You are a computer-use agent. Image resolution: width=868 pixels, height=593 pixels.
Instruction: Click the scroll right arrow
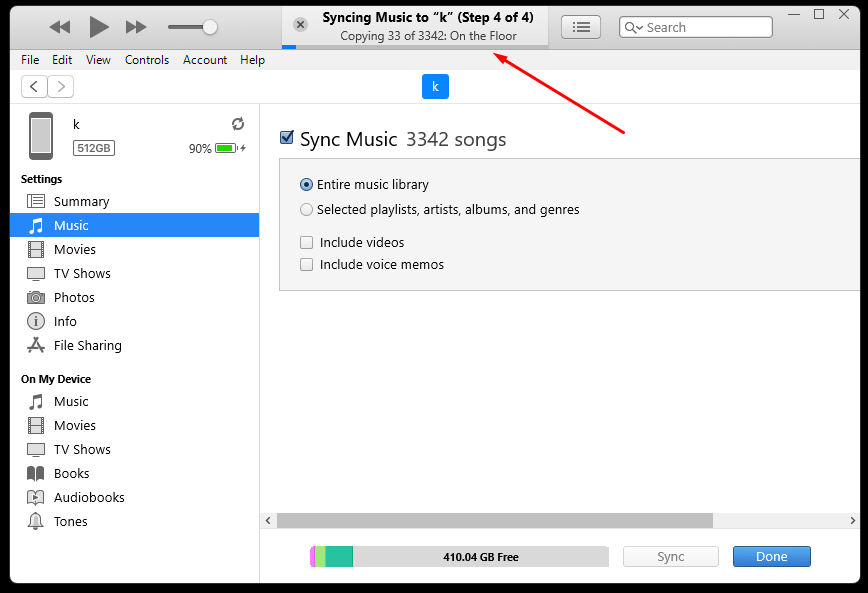(852, 520)
